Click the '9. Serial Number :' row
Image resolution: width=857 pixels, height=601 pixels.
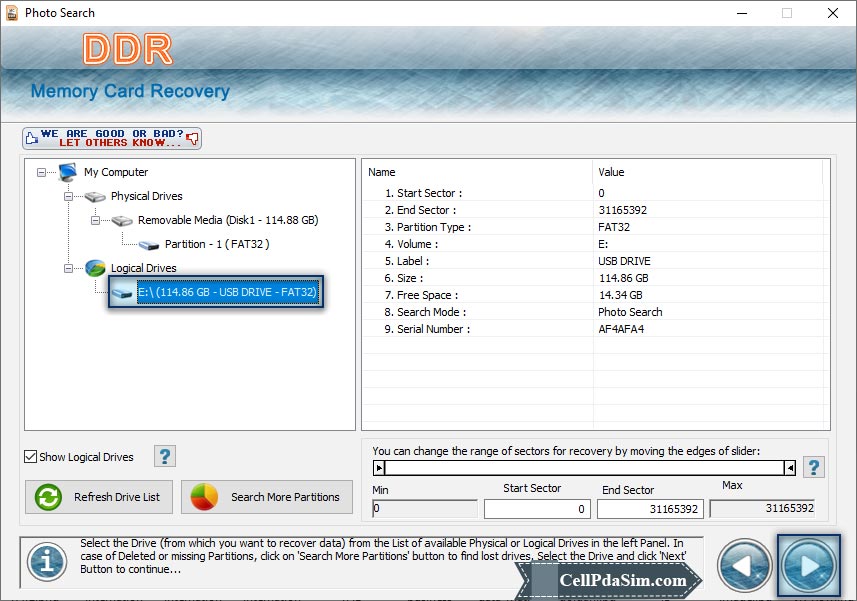(593, 328)
